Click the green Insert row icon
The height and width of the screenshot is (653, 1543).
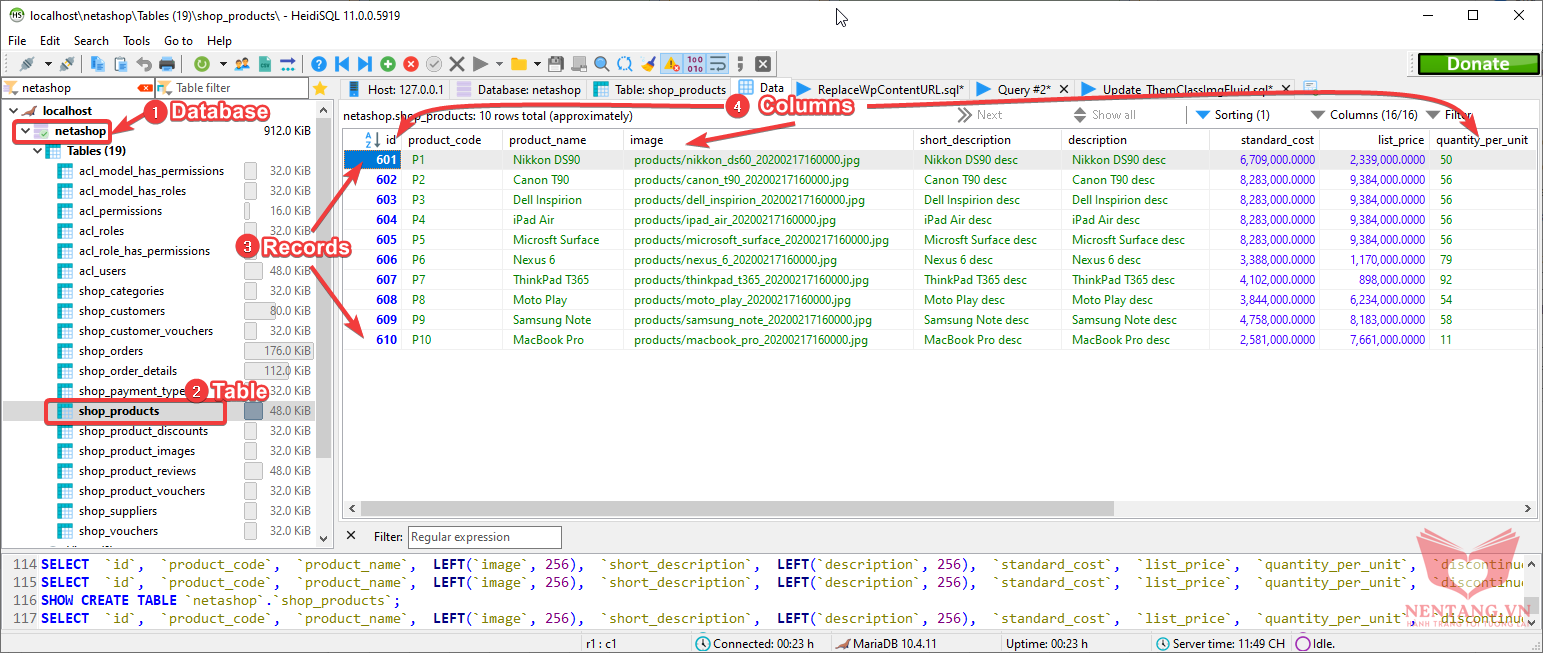point(387,64)
